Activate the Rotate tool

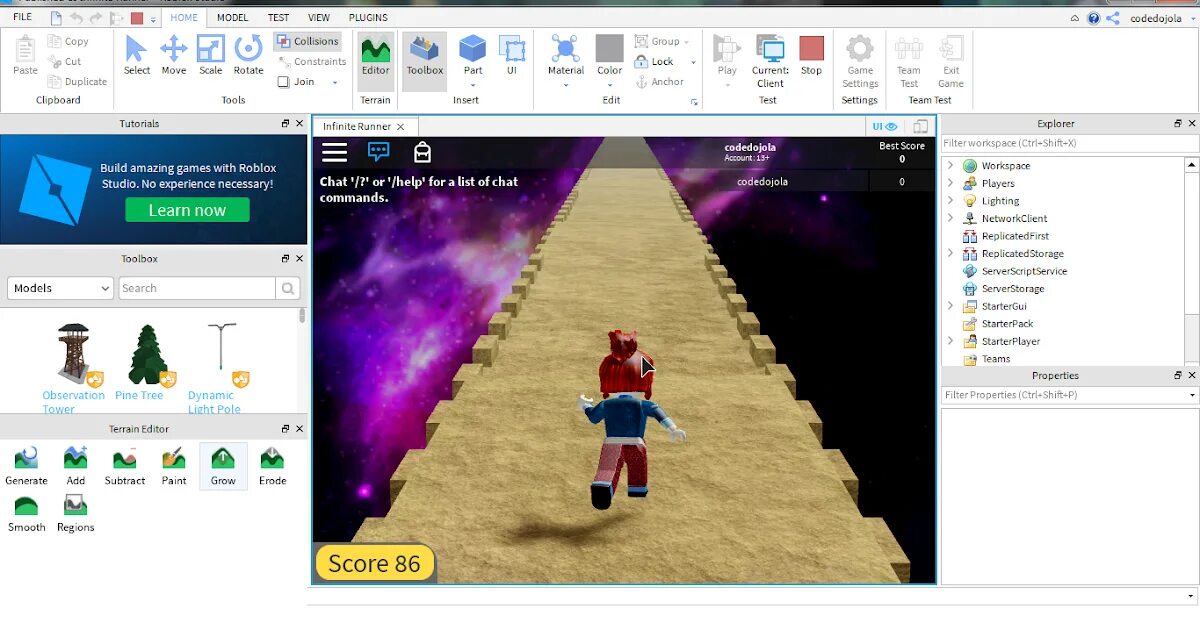pos(248,55)
